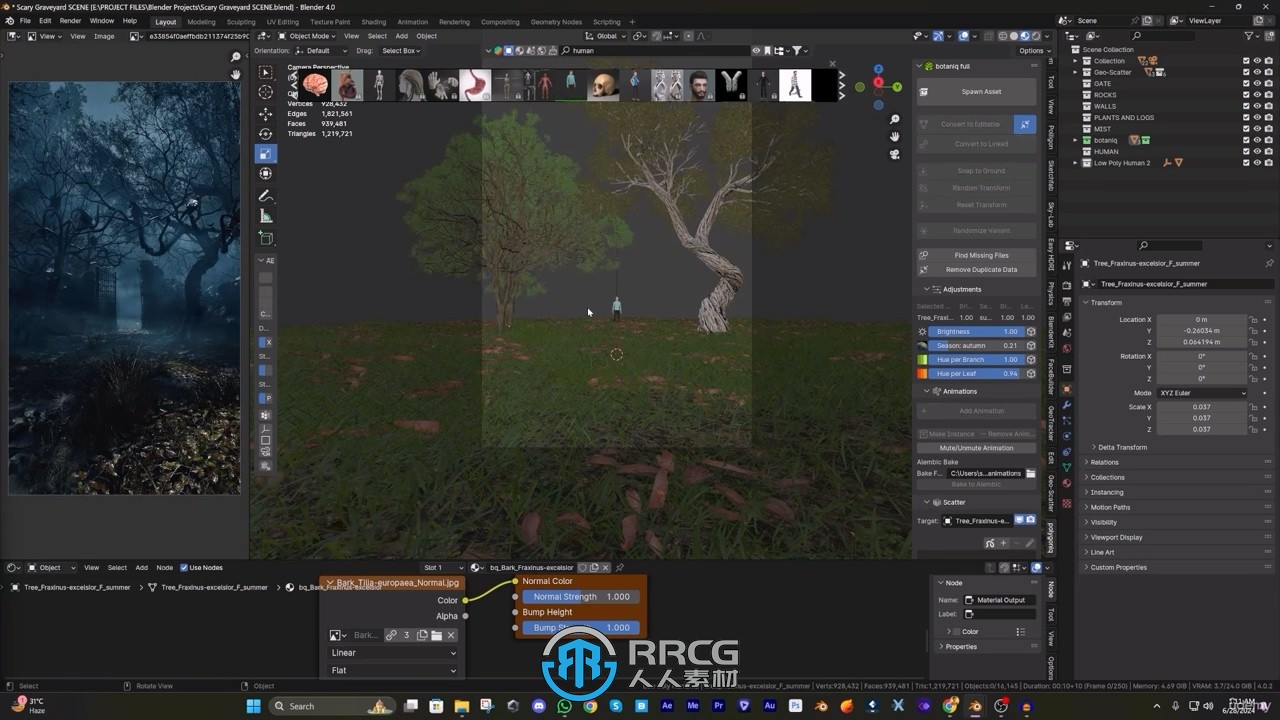Click the image editor zoom magnifier icon

coord(236,57)
